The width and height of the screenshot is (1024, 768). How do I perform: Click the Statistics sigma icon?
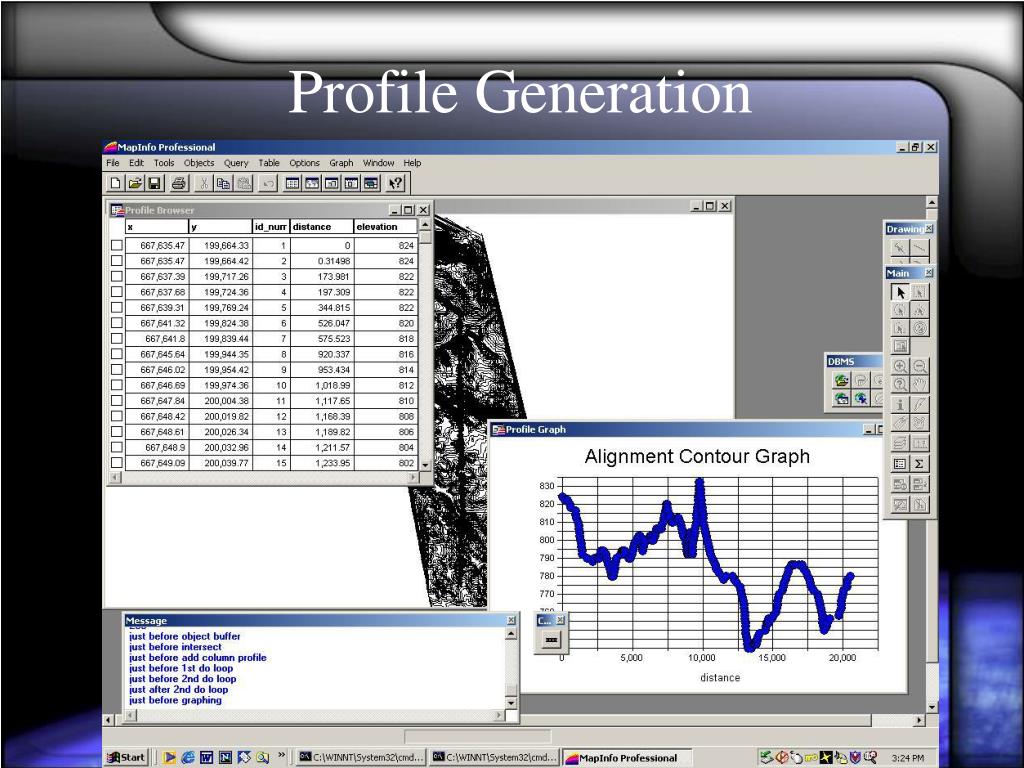click(920, 464)
